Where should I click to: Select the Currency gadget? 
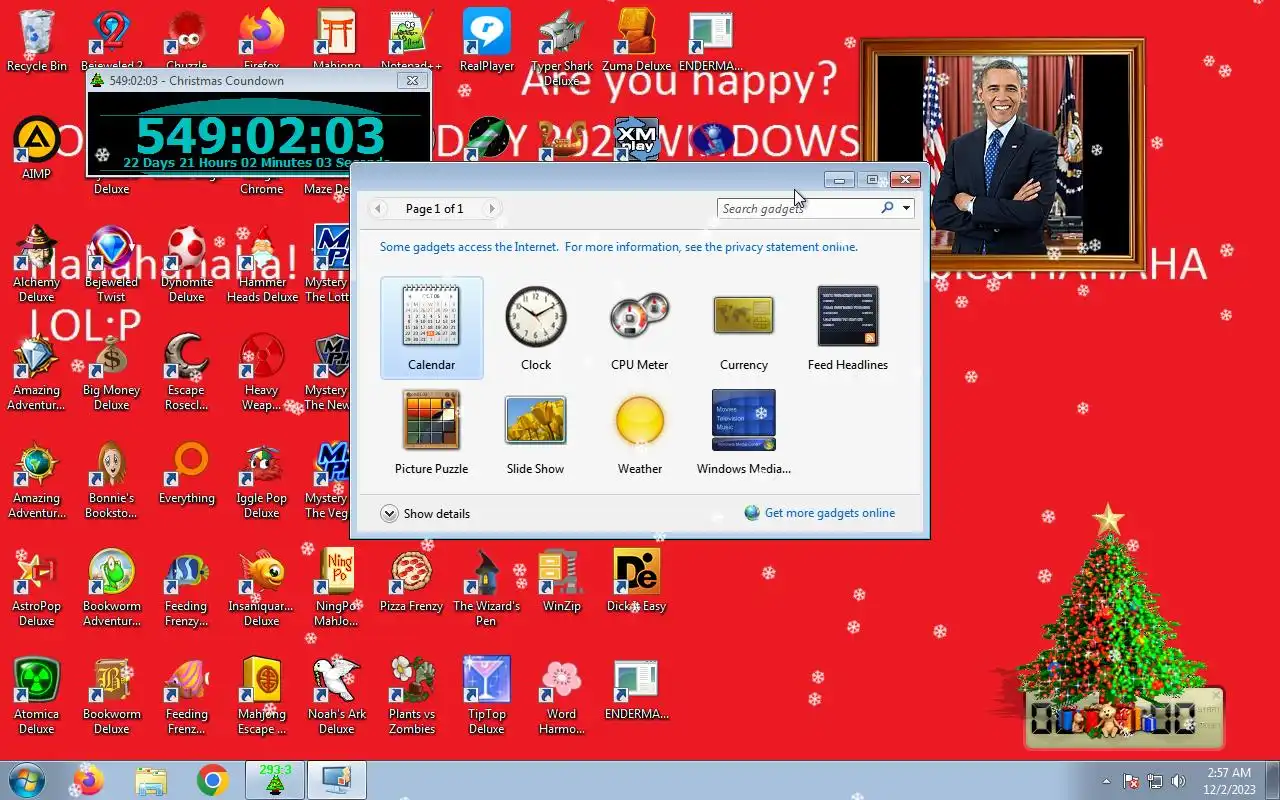click(x=744, y=328)
